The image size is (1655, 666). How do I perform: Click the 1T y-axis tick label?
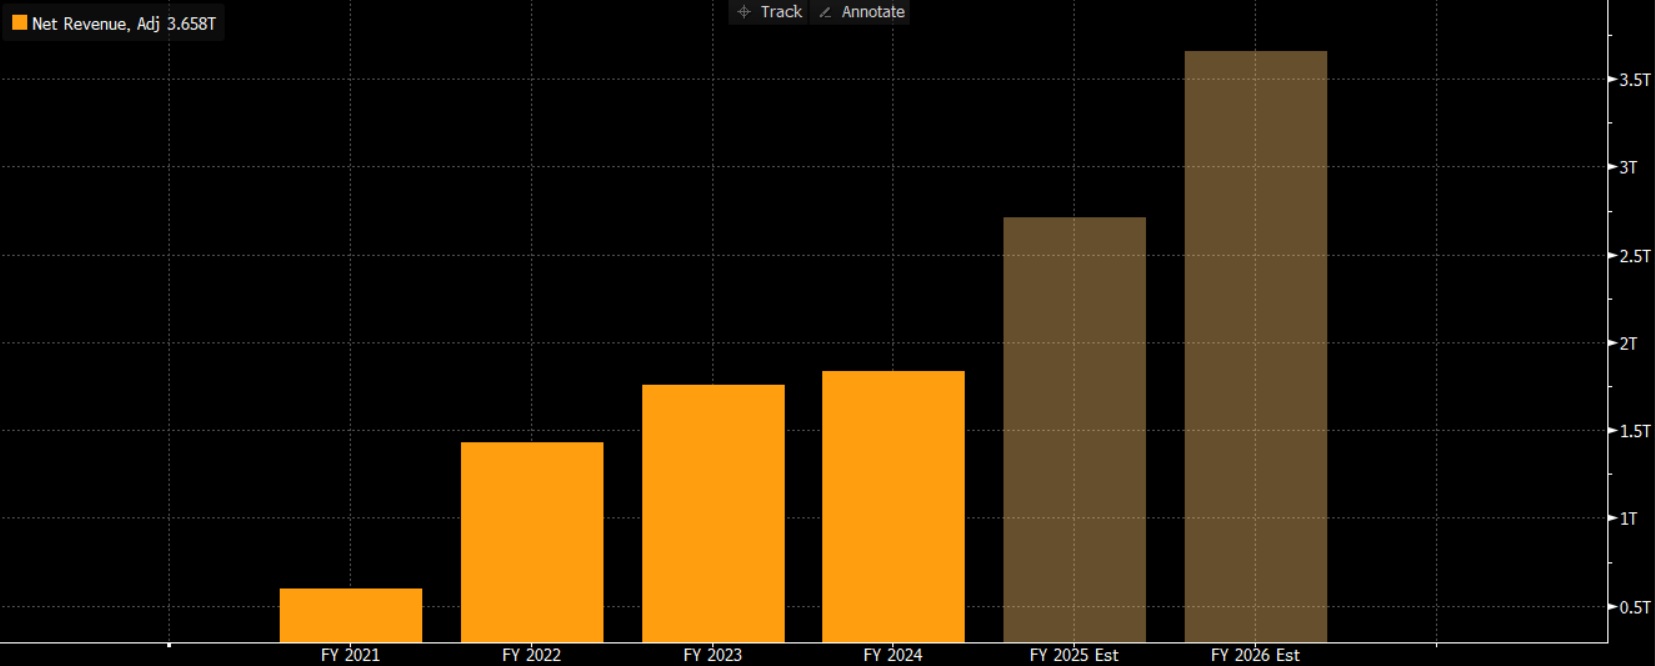point(1628,519)
